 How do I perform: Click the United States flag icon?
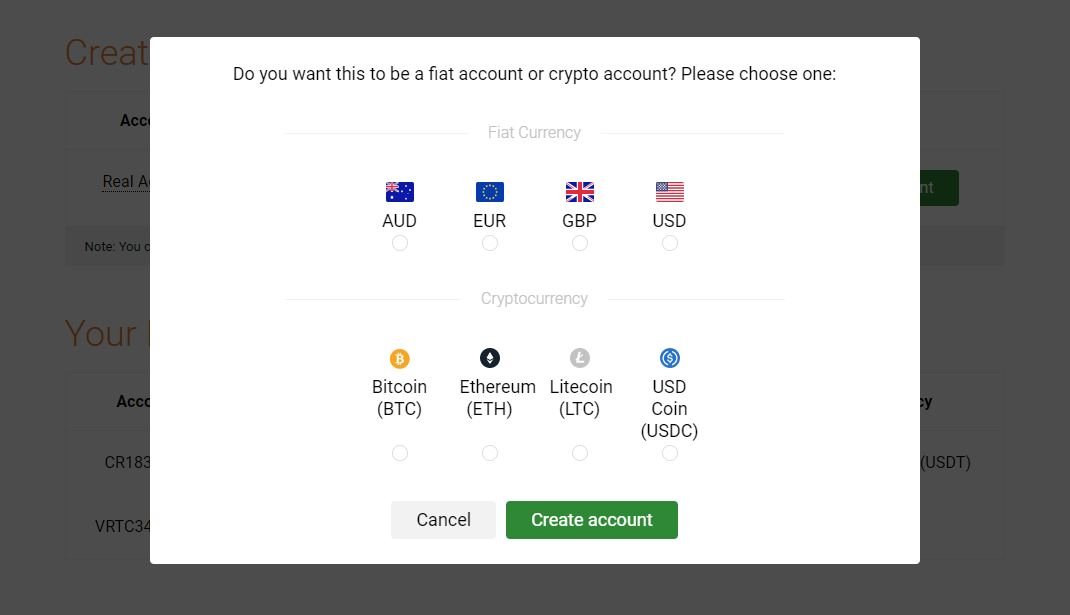tap(670, 192)
